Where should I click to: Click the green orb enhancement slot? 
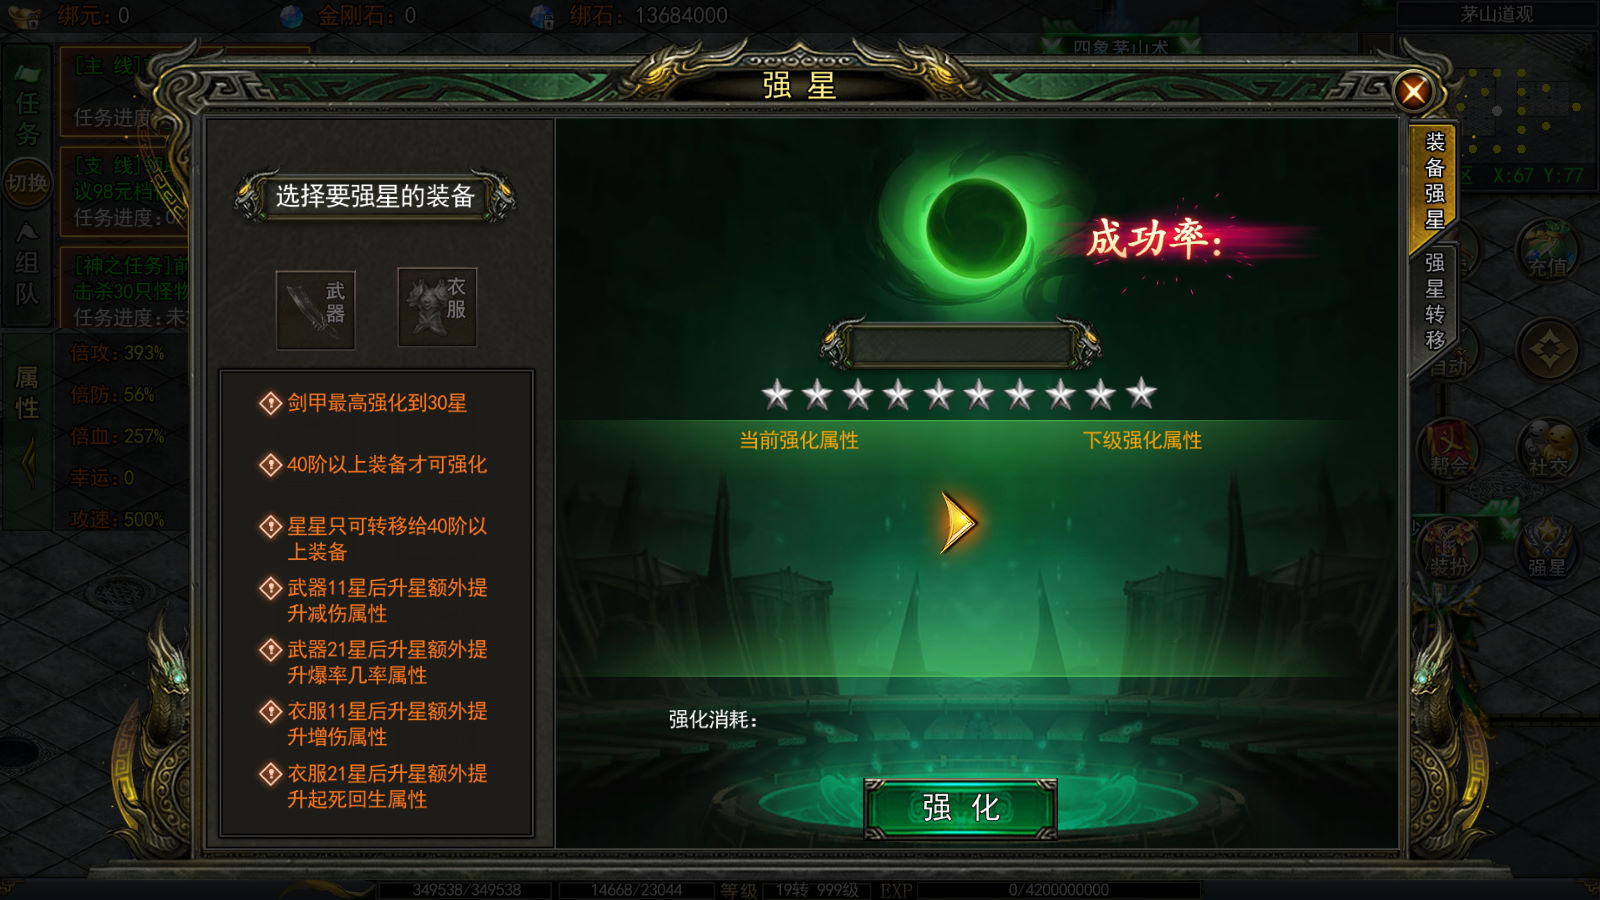(976, 227)
